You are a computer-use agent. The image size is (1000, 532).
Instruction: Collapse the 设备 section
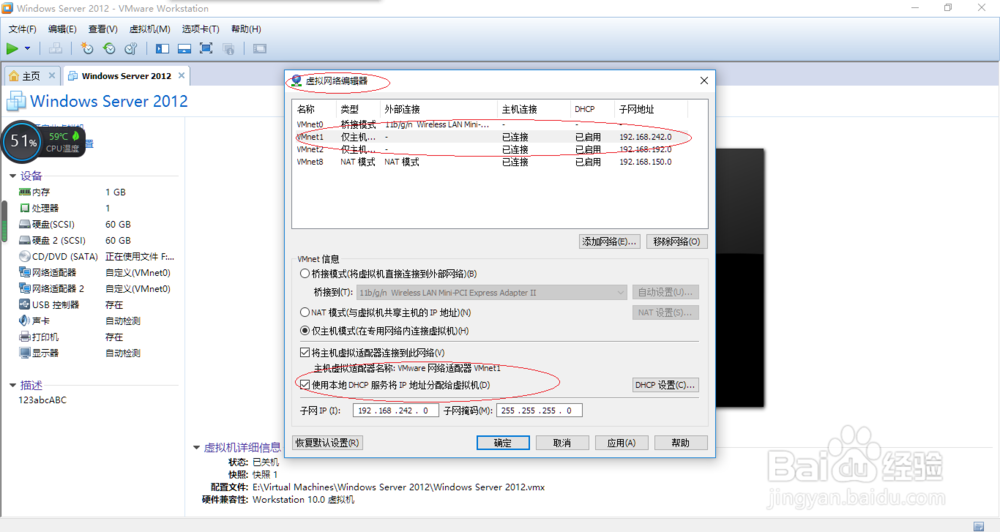13,176
